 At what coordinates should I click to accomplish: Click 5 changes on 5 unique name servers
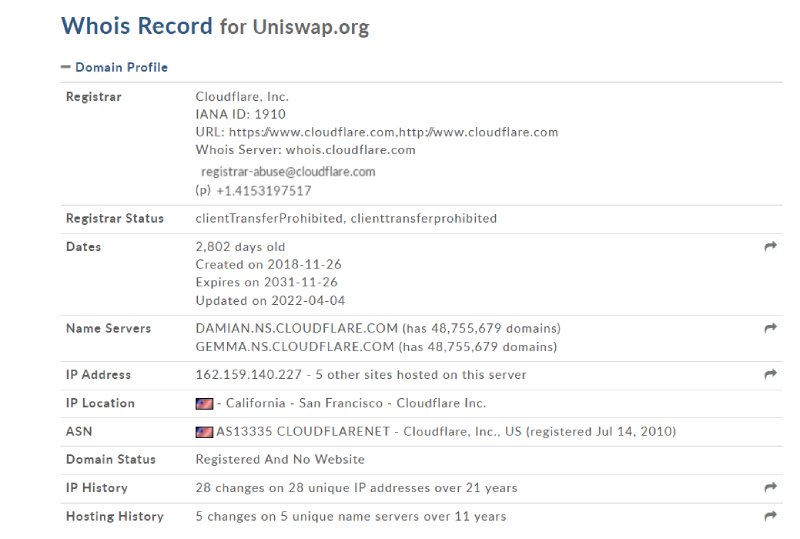click(308, 517)
